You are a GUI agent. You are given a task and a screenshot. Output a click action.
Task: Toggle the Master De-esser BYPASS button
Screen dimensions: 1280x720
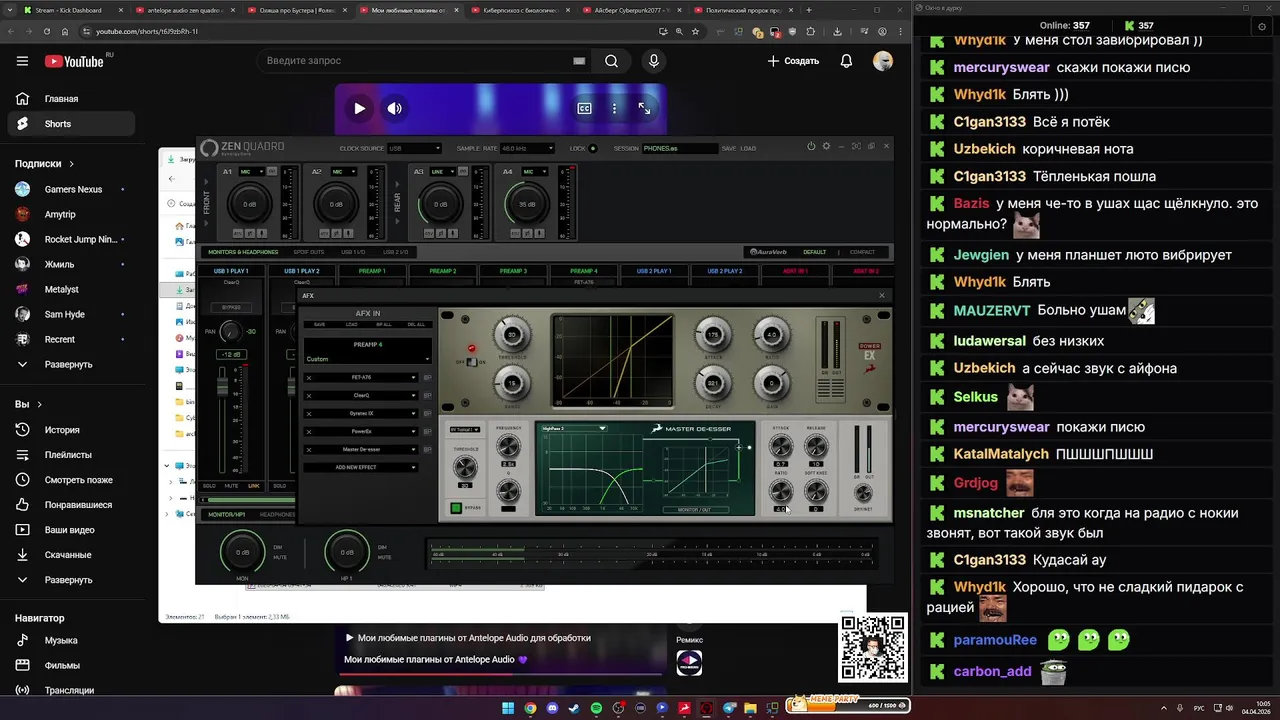[456, 508]
